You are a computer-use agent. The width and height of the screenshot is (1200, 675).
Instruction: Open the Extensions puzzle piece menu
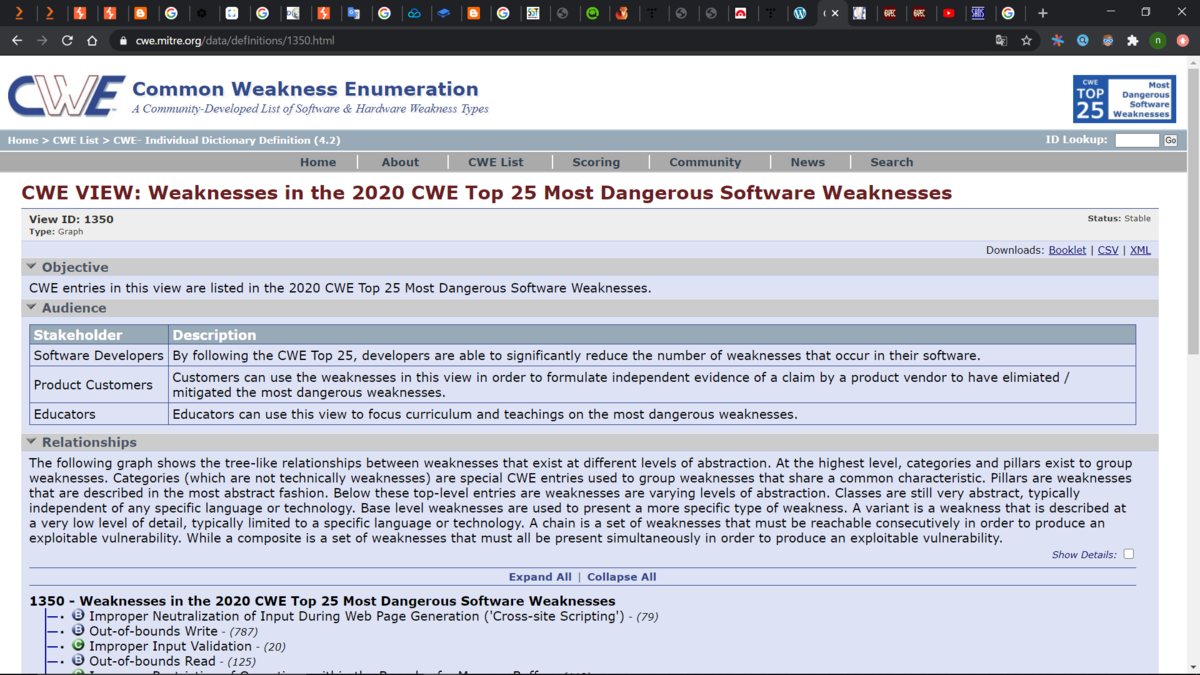(x=1132, y=41)
